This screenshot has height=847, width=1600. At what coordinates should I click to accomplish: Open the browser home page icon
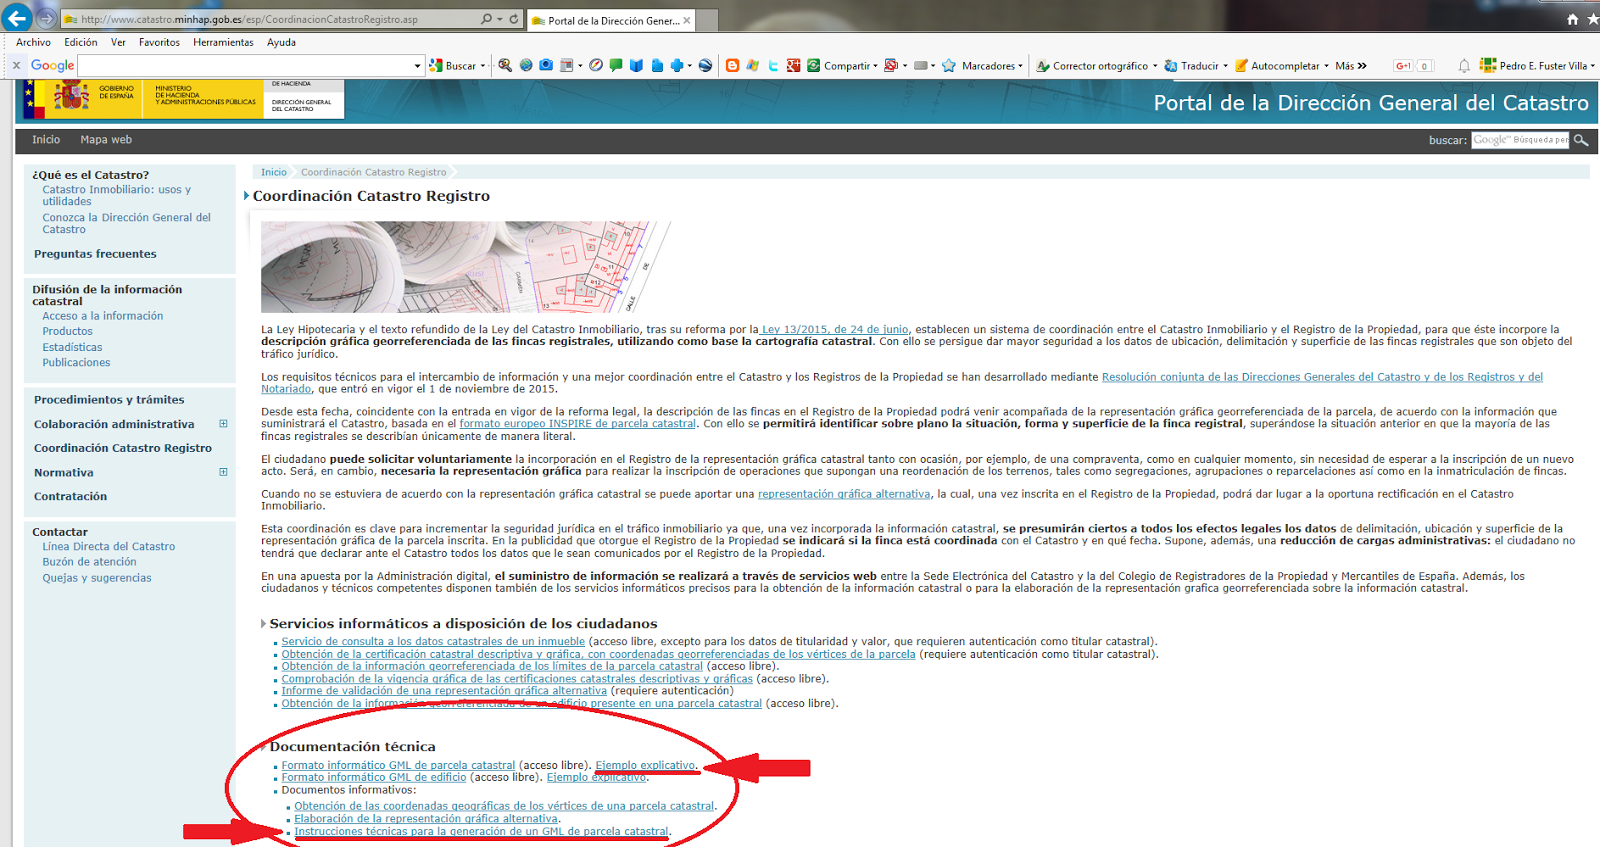pos(1572,19)
